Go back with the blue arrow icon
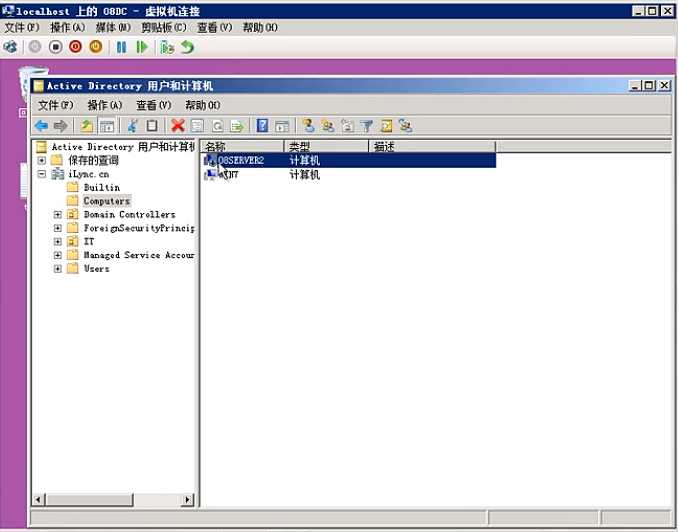Viewport: 678px width, 532px height. pos(42,126)
